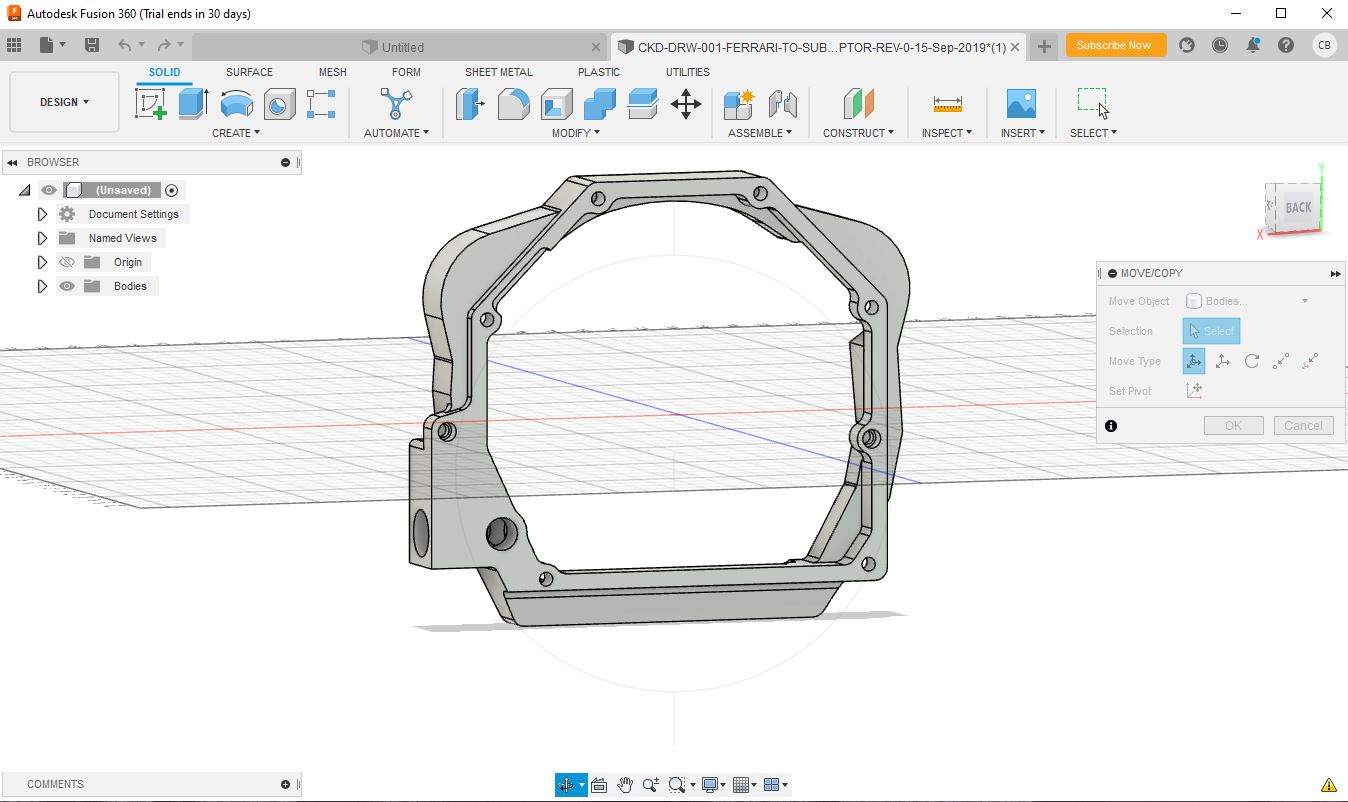This screenshot has width=1348, height=802.
Task: Select the Rotate move type icon
Action: point(1251,361)
